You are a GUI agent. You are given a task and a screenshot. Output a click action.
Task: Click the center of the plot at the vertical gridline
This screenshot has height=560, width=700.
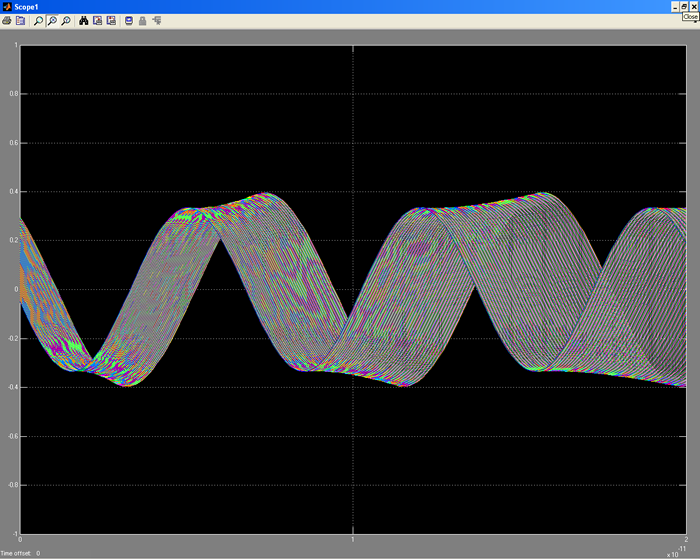(x=353, y=289)
